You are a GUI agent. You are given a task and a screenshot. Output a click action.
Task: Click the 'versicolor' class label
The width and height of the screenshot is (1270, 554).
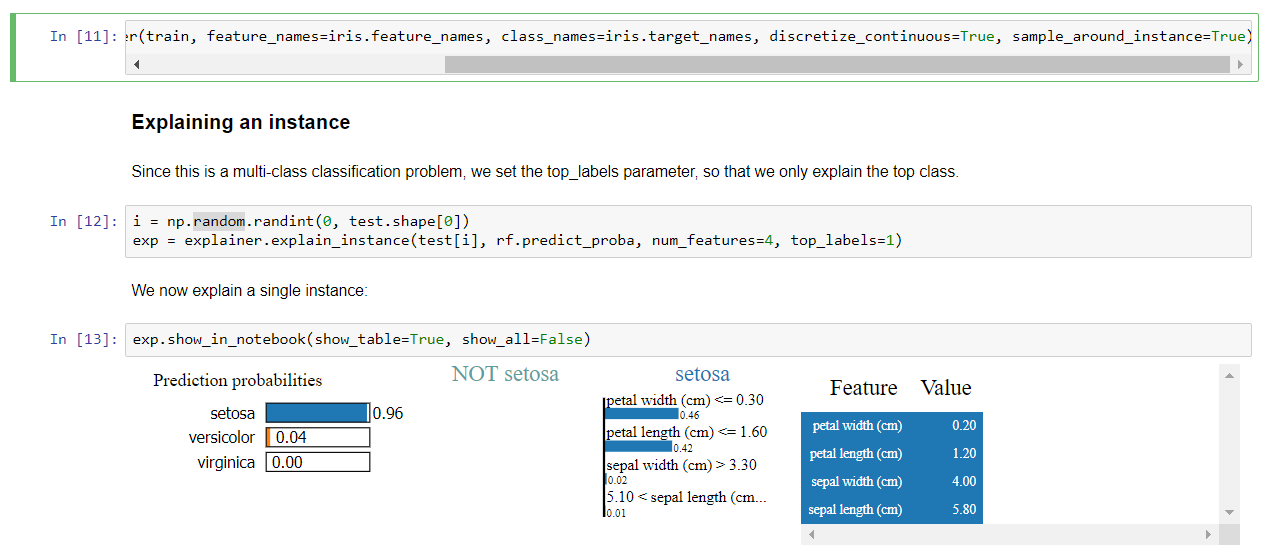[x=222, y=438]
